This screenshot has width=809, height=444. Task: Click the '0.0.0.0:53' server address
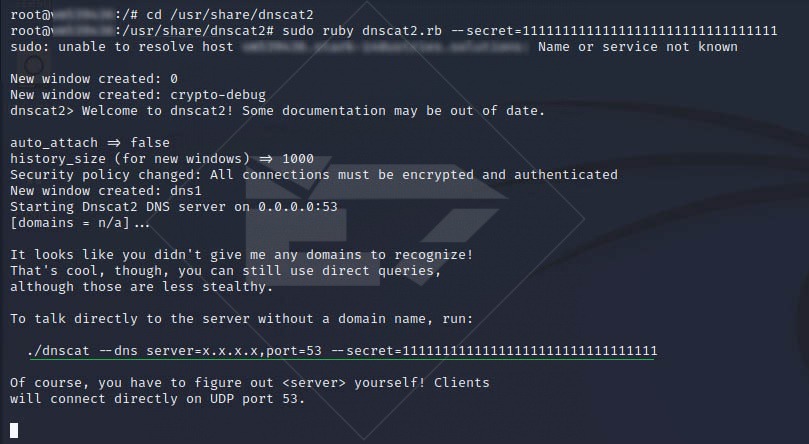tap(298, 207)
